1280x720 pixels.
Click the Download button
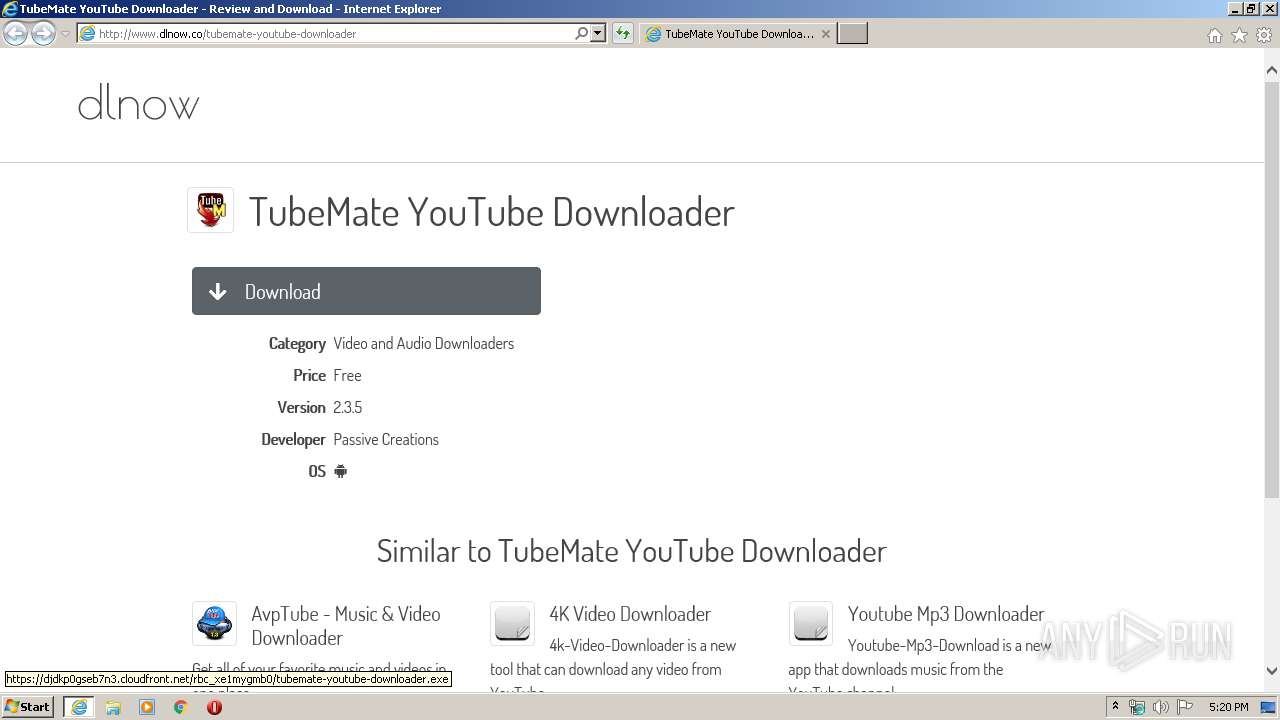coord(366,291)
